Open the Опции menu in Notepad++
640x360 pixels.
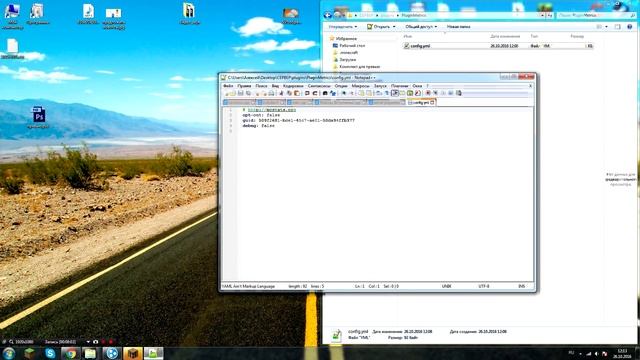341,86
